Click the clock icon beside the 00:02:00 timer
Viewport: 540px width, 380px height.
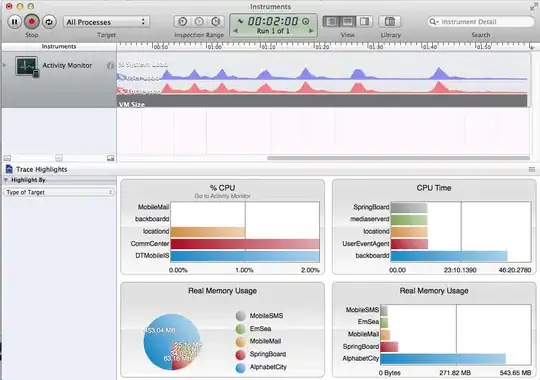[x=305, y=21]
